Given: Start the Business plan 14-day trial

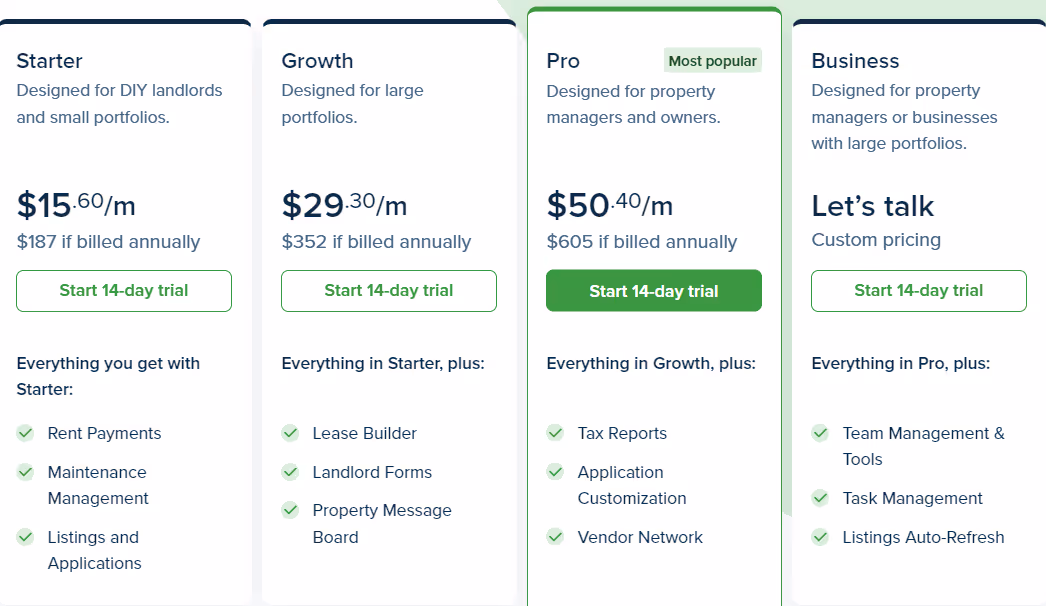Looking at the screenshot, I should (x=919, y=291).
